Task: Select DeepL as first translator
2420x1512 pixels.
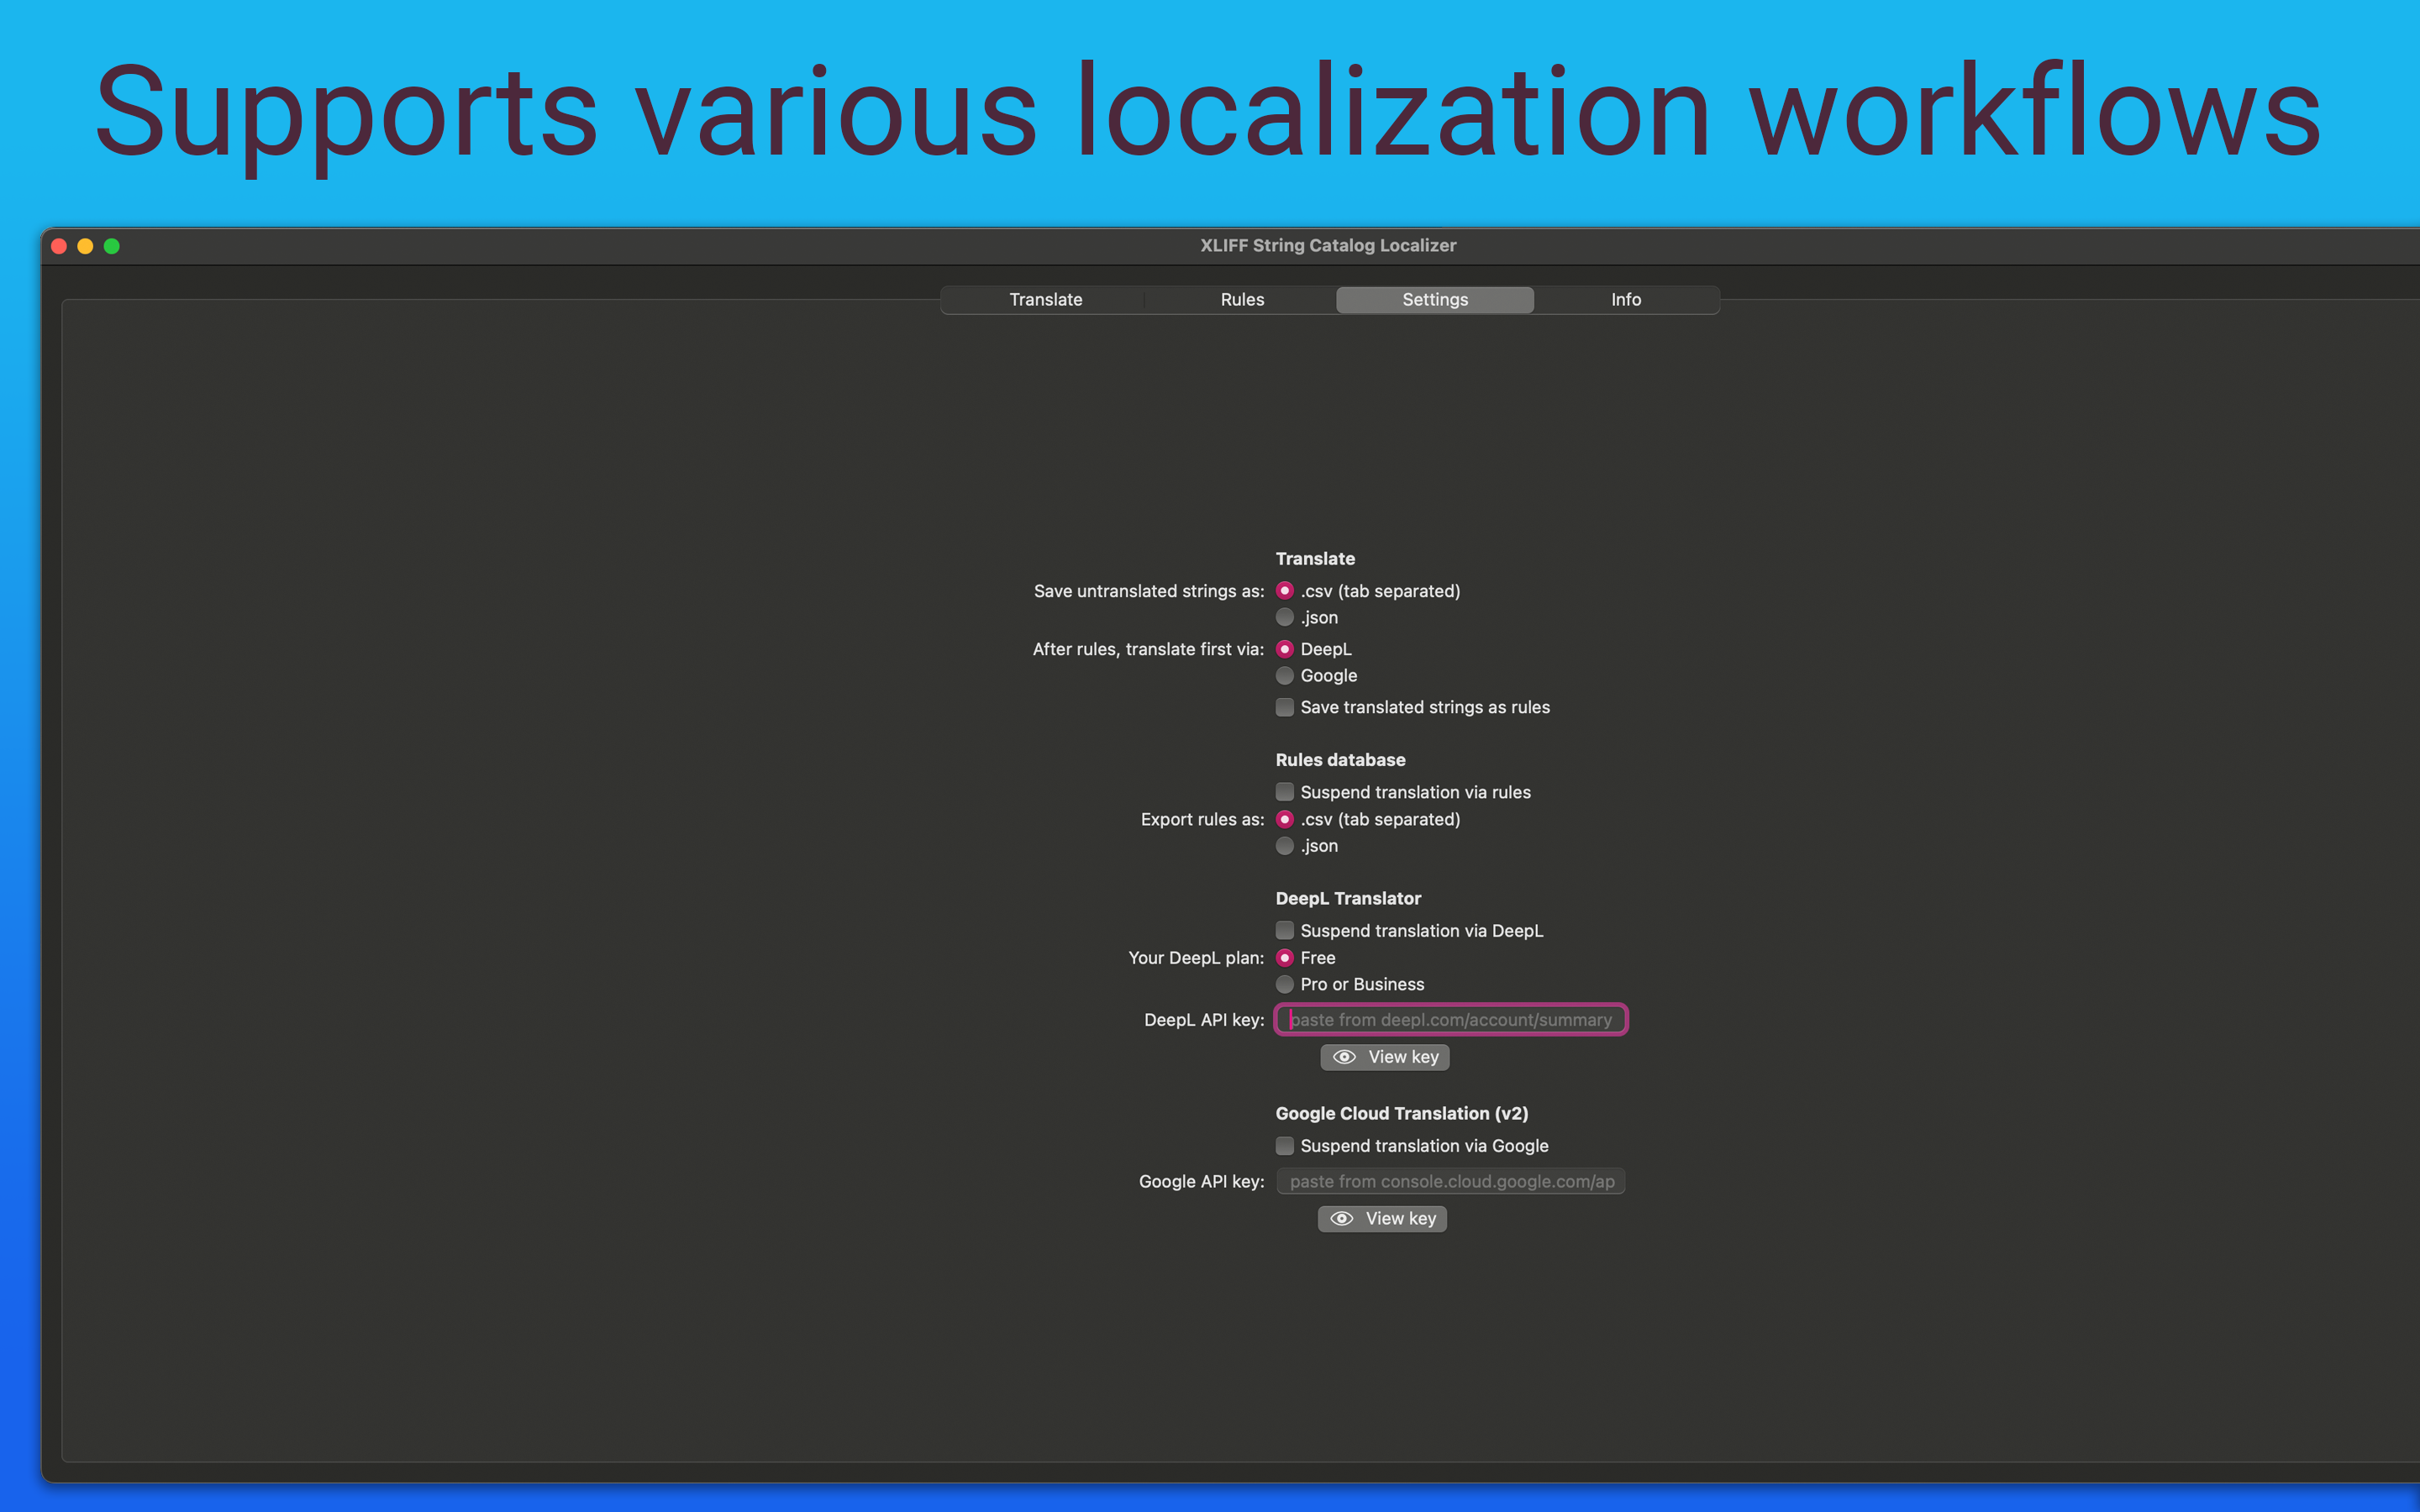Action: [x=1285, y=649]
